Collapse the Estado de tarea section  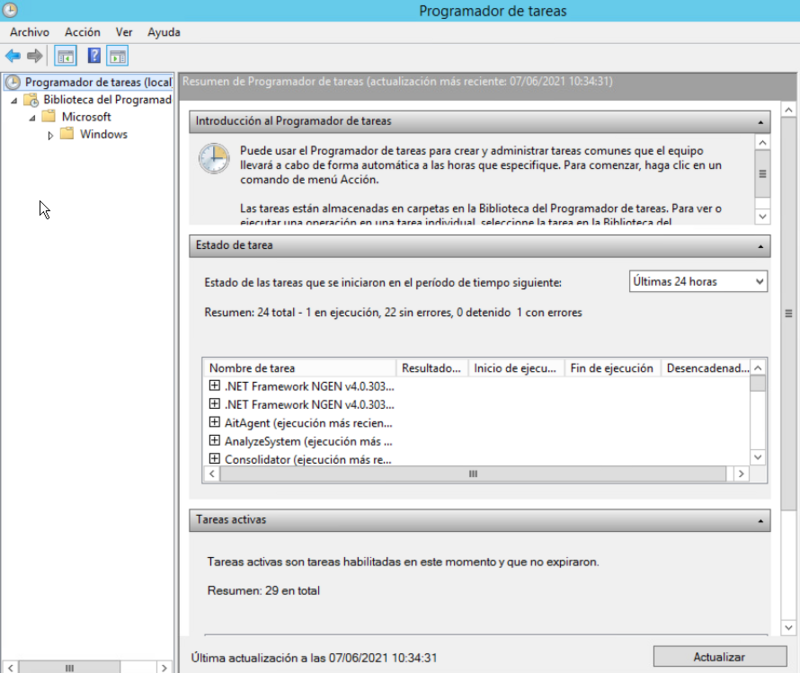click(761, 245)
